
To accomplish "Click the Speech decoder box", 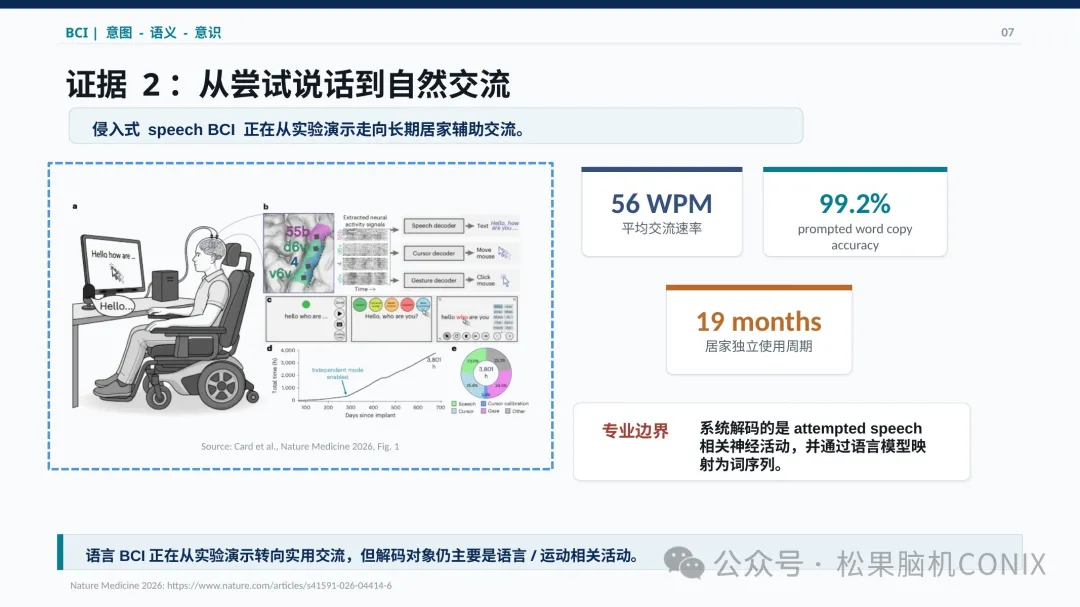I will pos(433,225).
